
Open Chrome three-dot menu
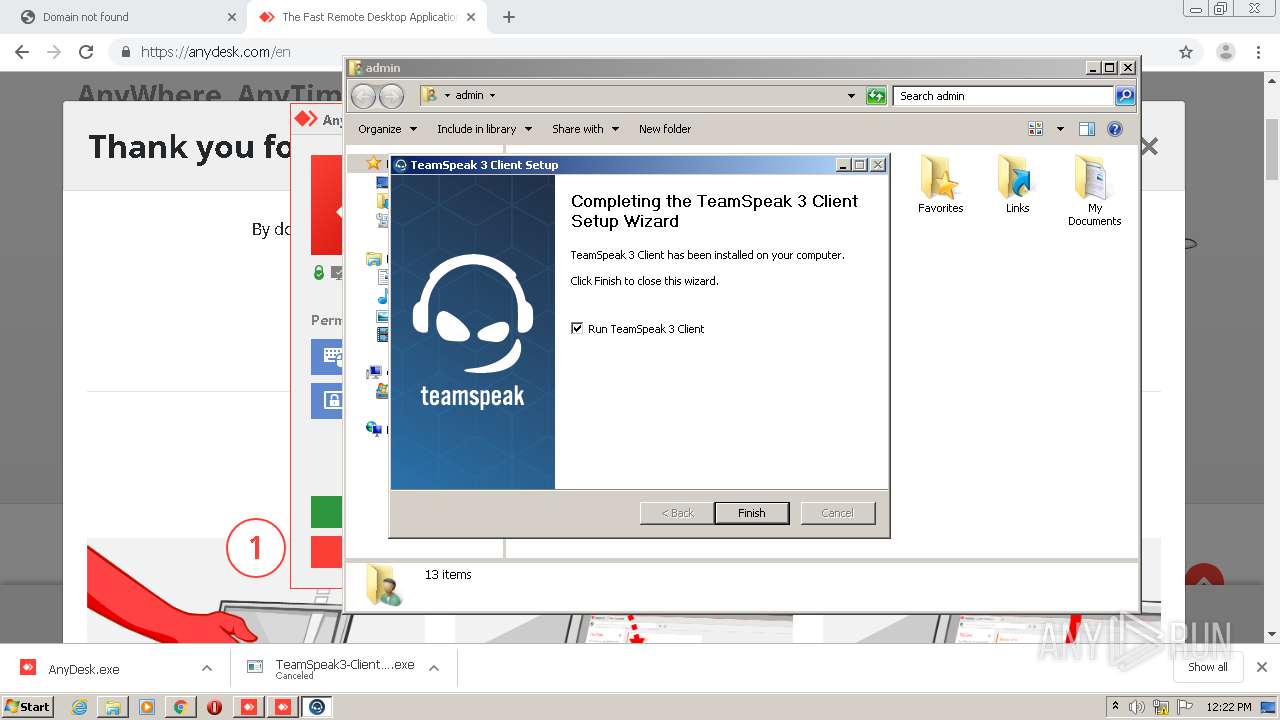1258,52
